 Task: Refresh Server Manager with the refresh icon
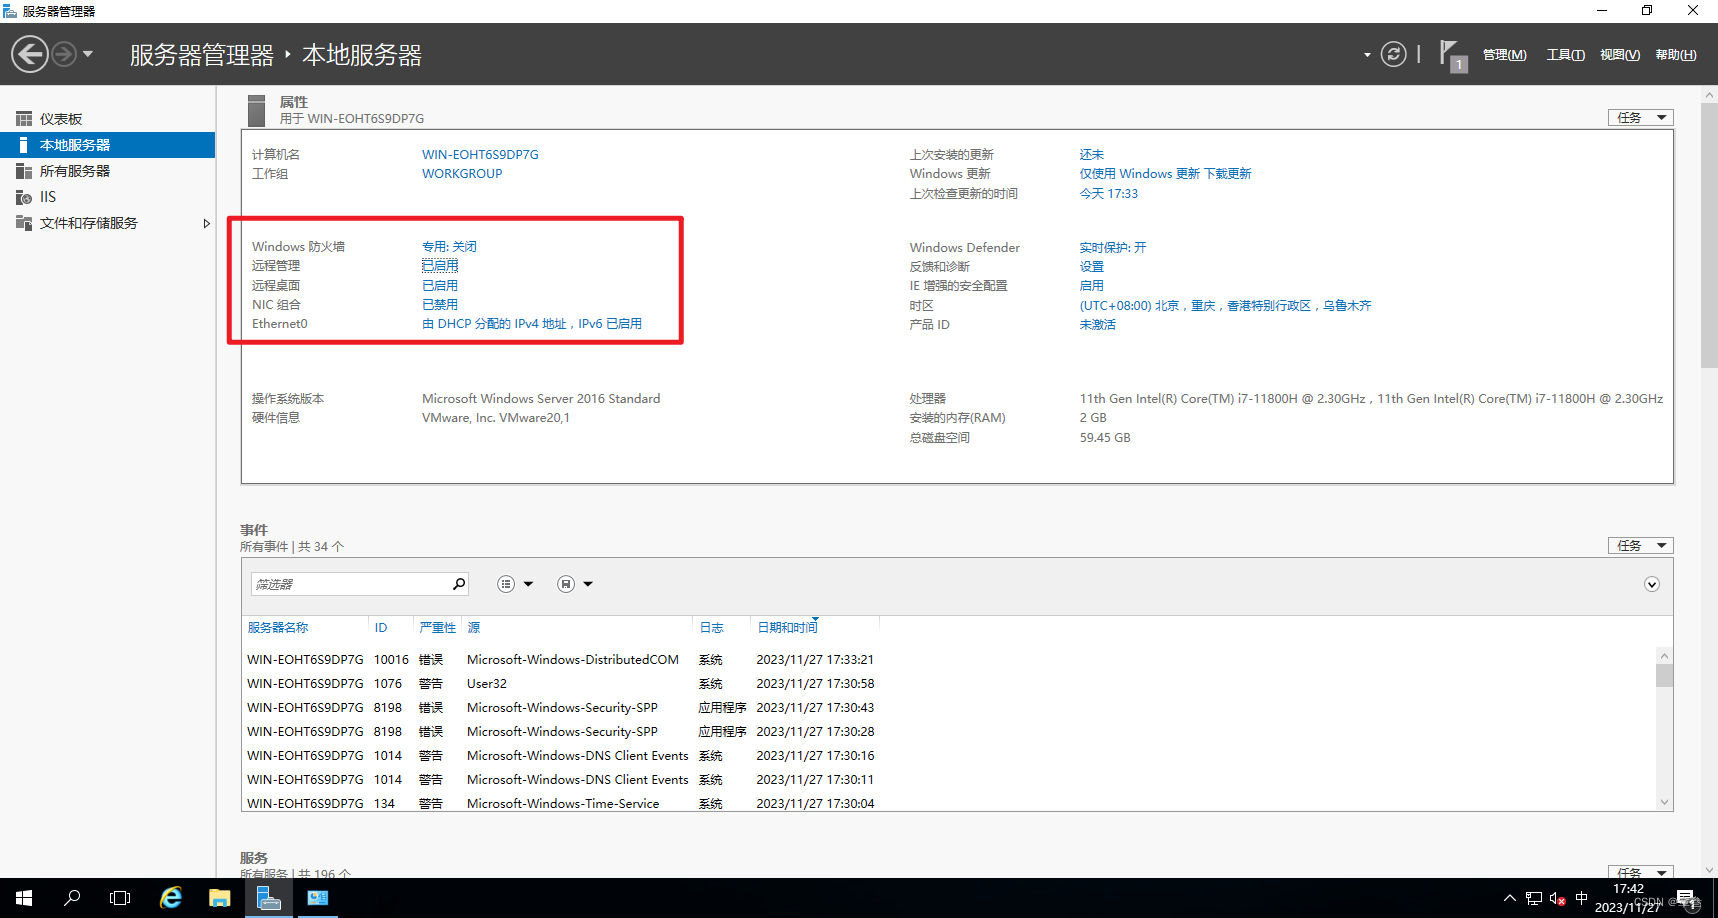(x=1393, y=54)
